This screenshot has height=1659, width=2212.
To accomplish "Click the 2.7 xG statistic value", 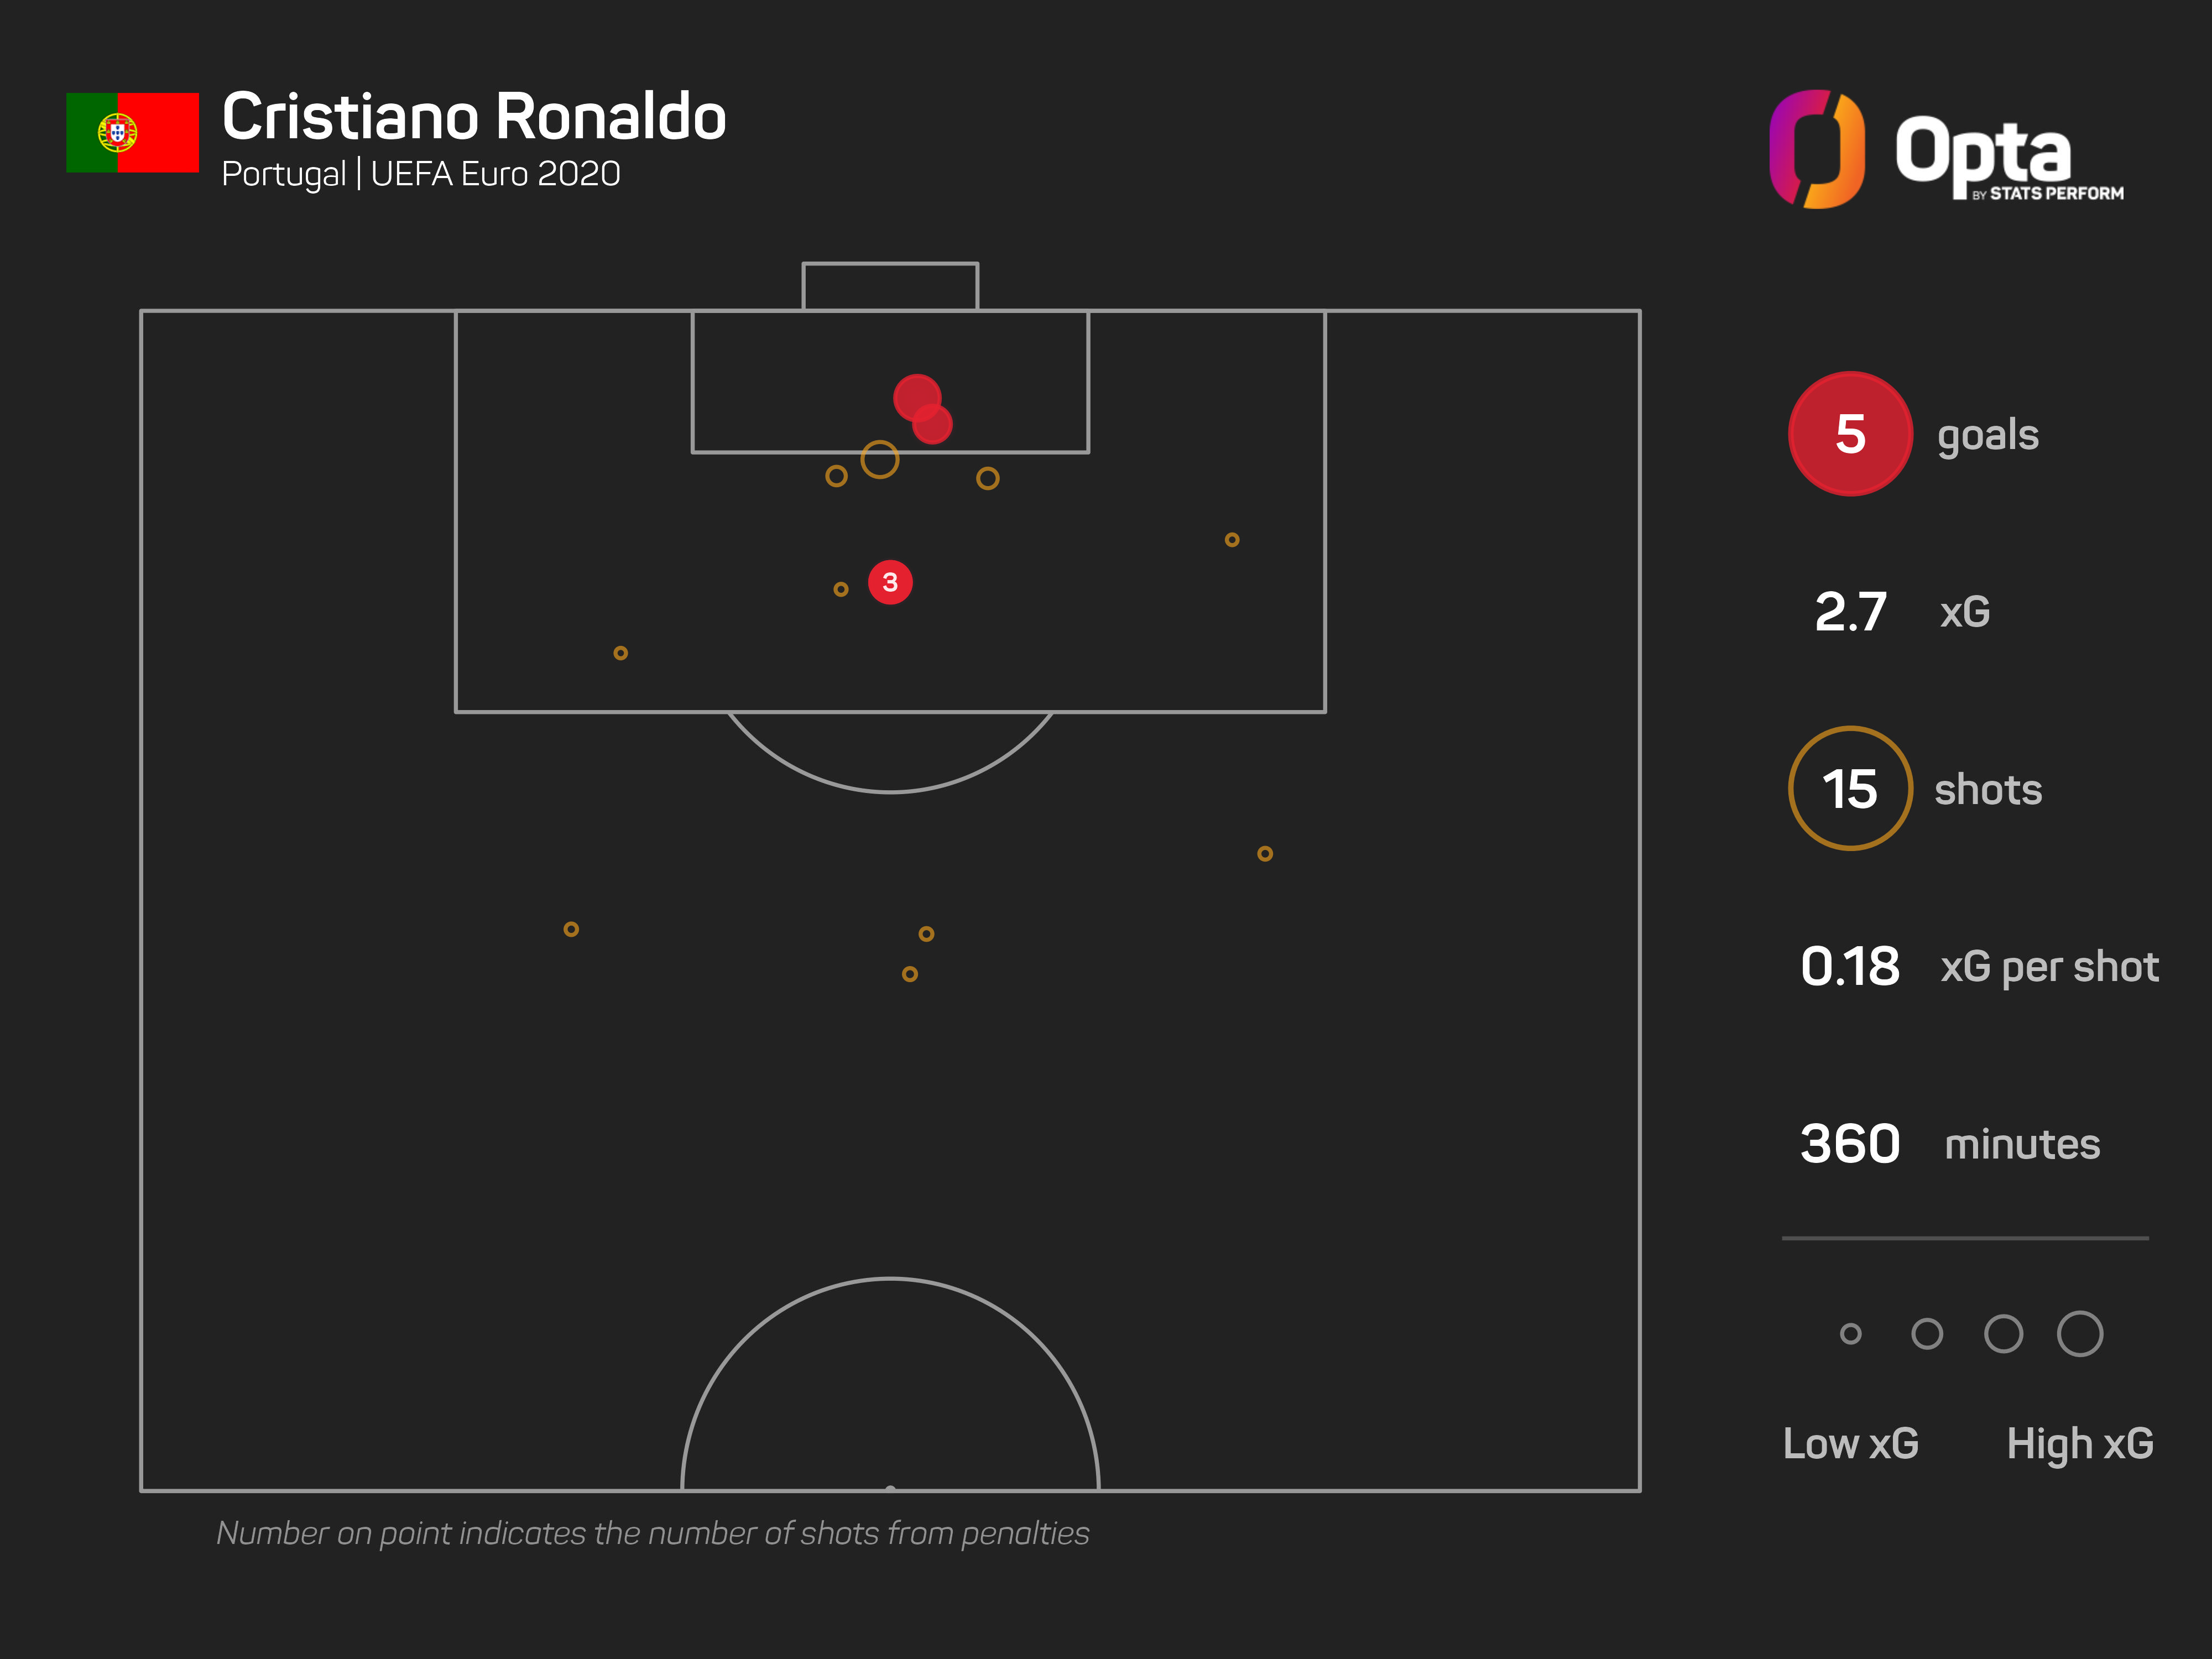I will tap(1849, 612).
